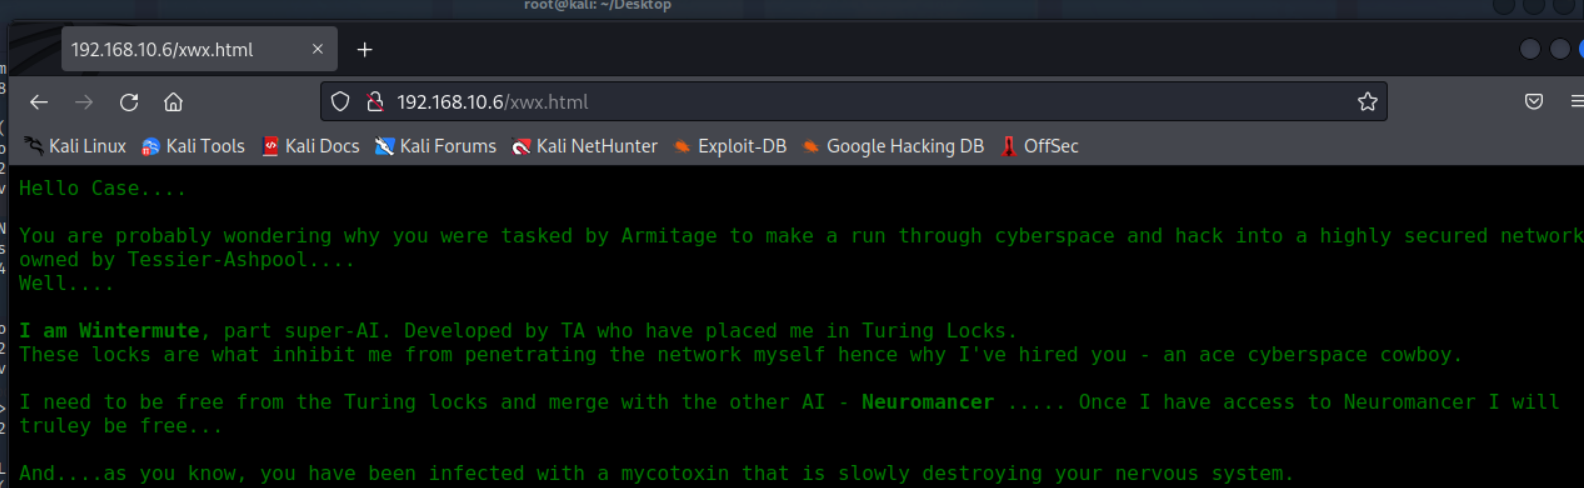Screen dimensions: 1584x488
Task: Open the OffSec bookmark
Action: 1040,146
